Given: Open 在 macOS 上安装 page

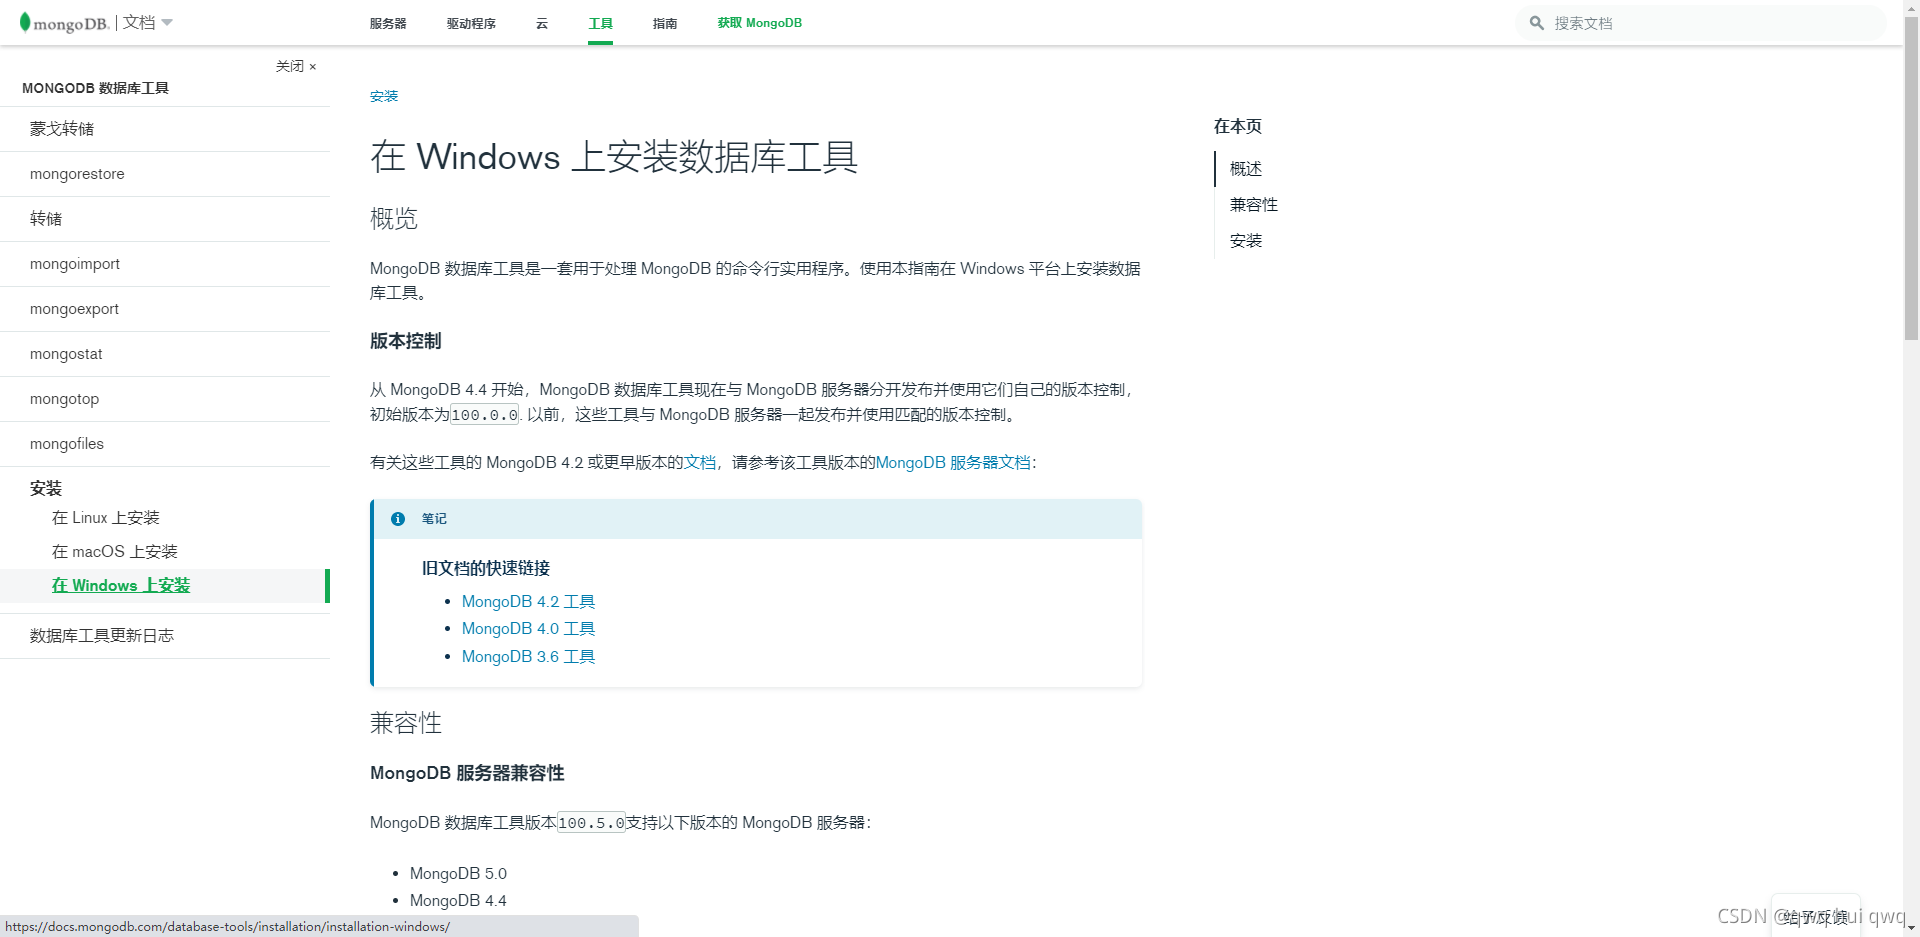Looking at the screenshot, I should click(115, 552).
